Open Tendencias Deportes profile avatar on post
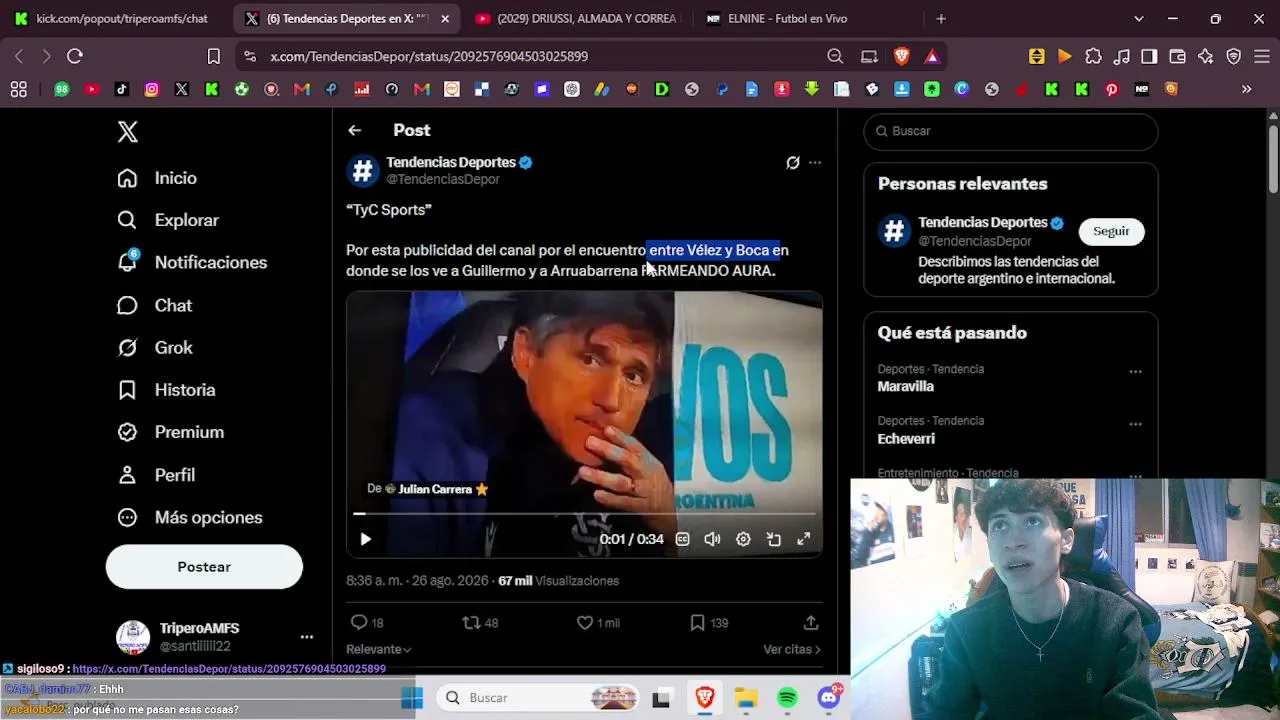1280x720 pixels. 363,171
